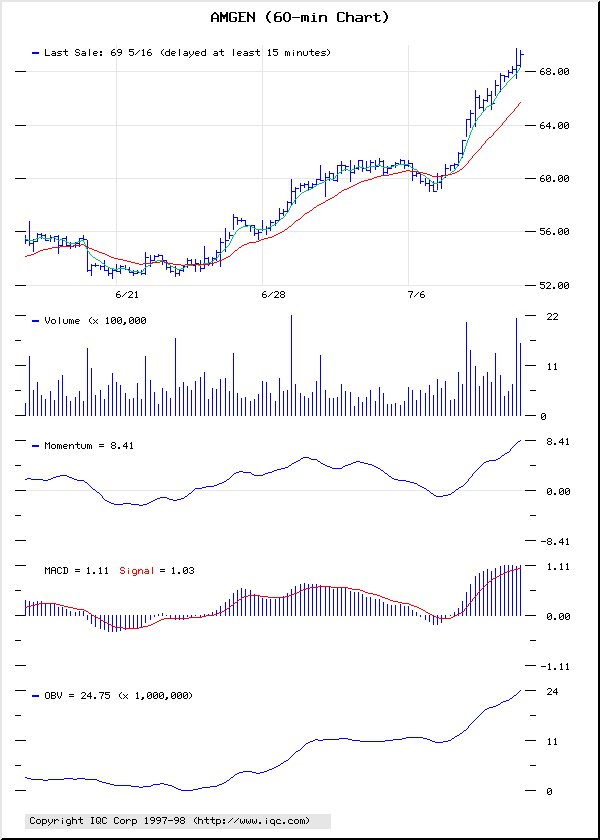Click the Momentum = 8.41 label

[89, 445]
